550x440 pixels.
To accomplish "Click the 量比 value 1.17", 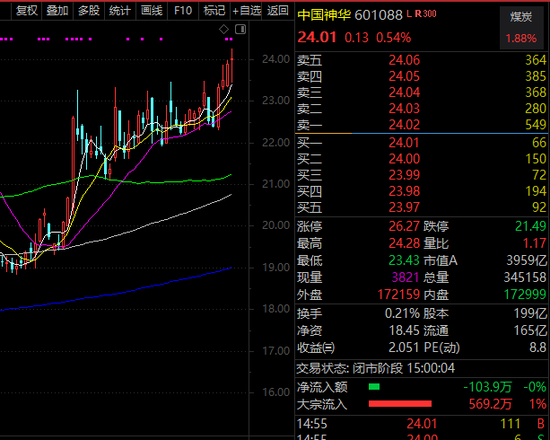I will 535,243.
